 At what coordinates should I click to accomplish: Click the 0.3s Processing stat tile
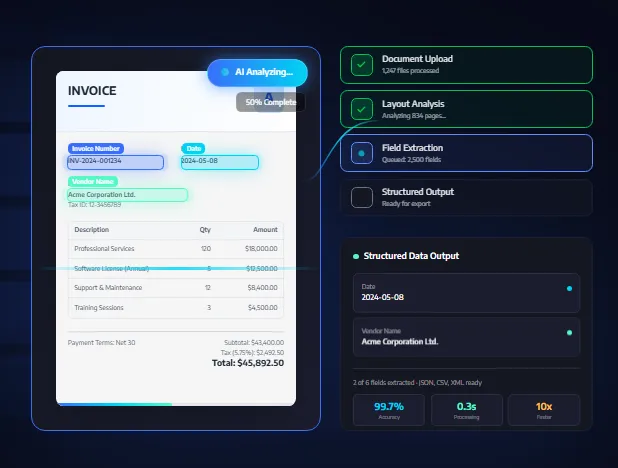click(466, 410)
